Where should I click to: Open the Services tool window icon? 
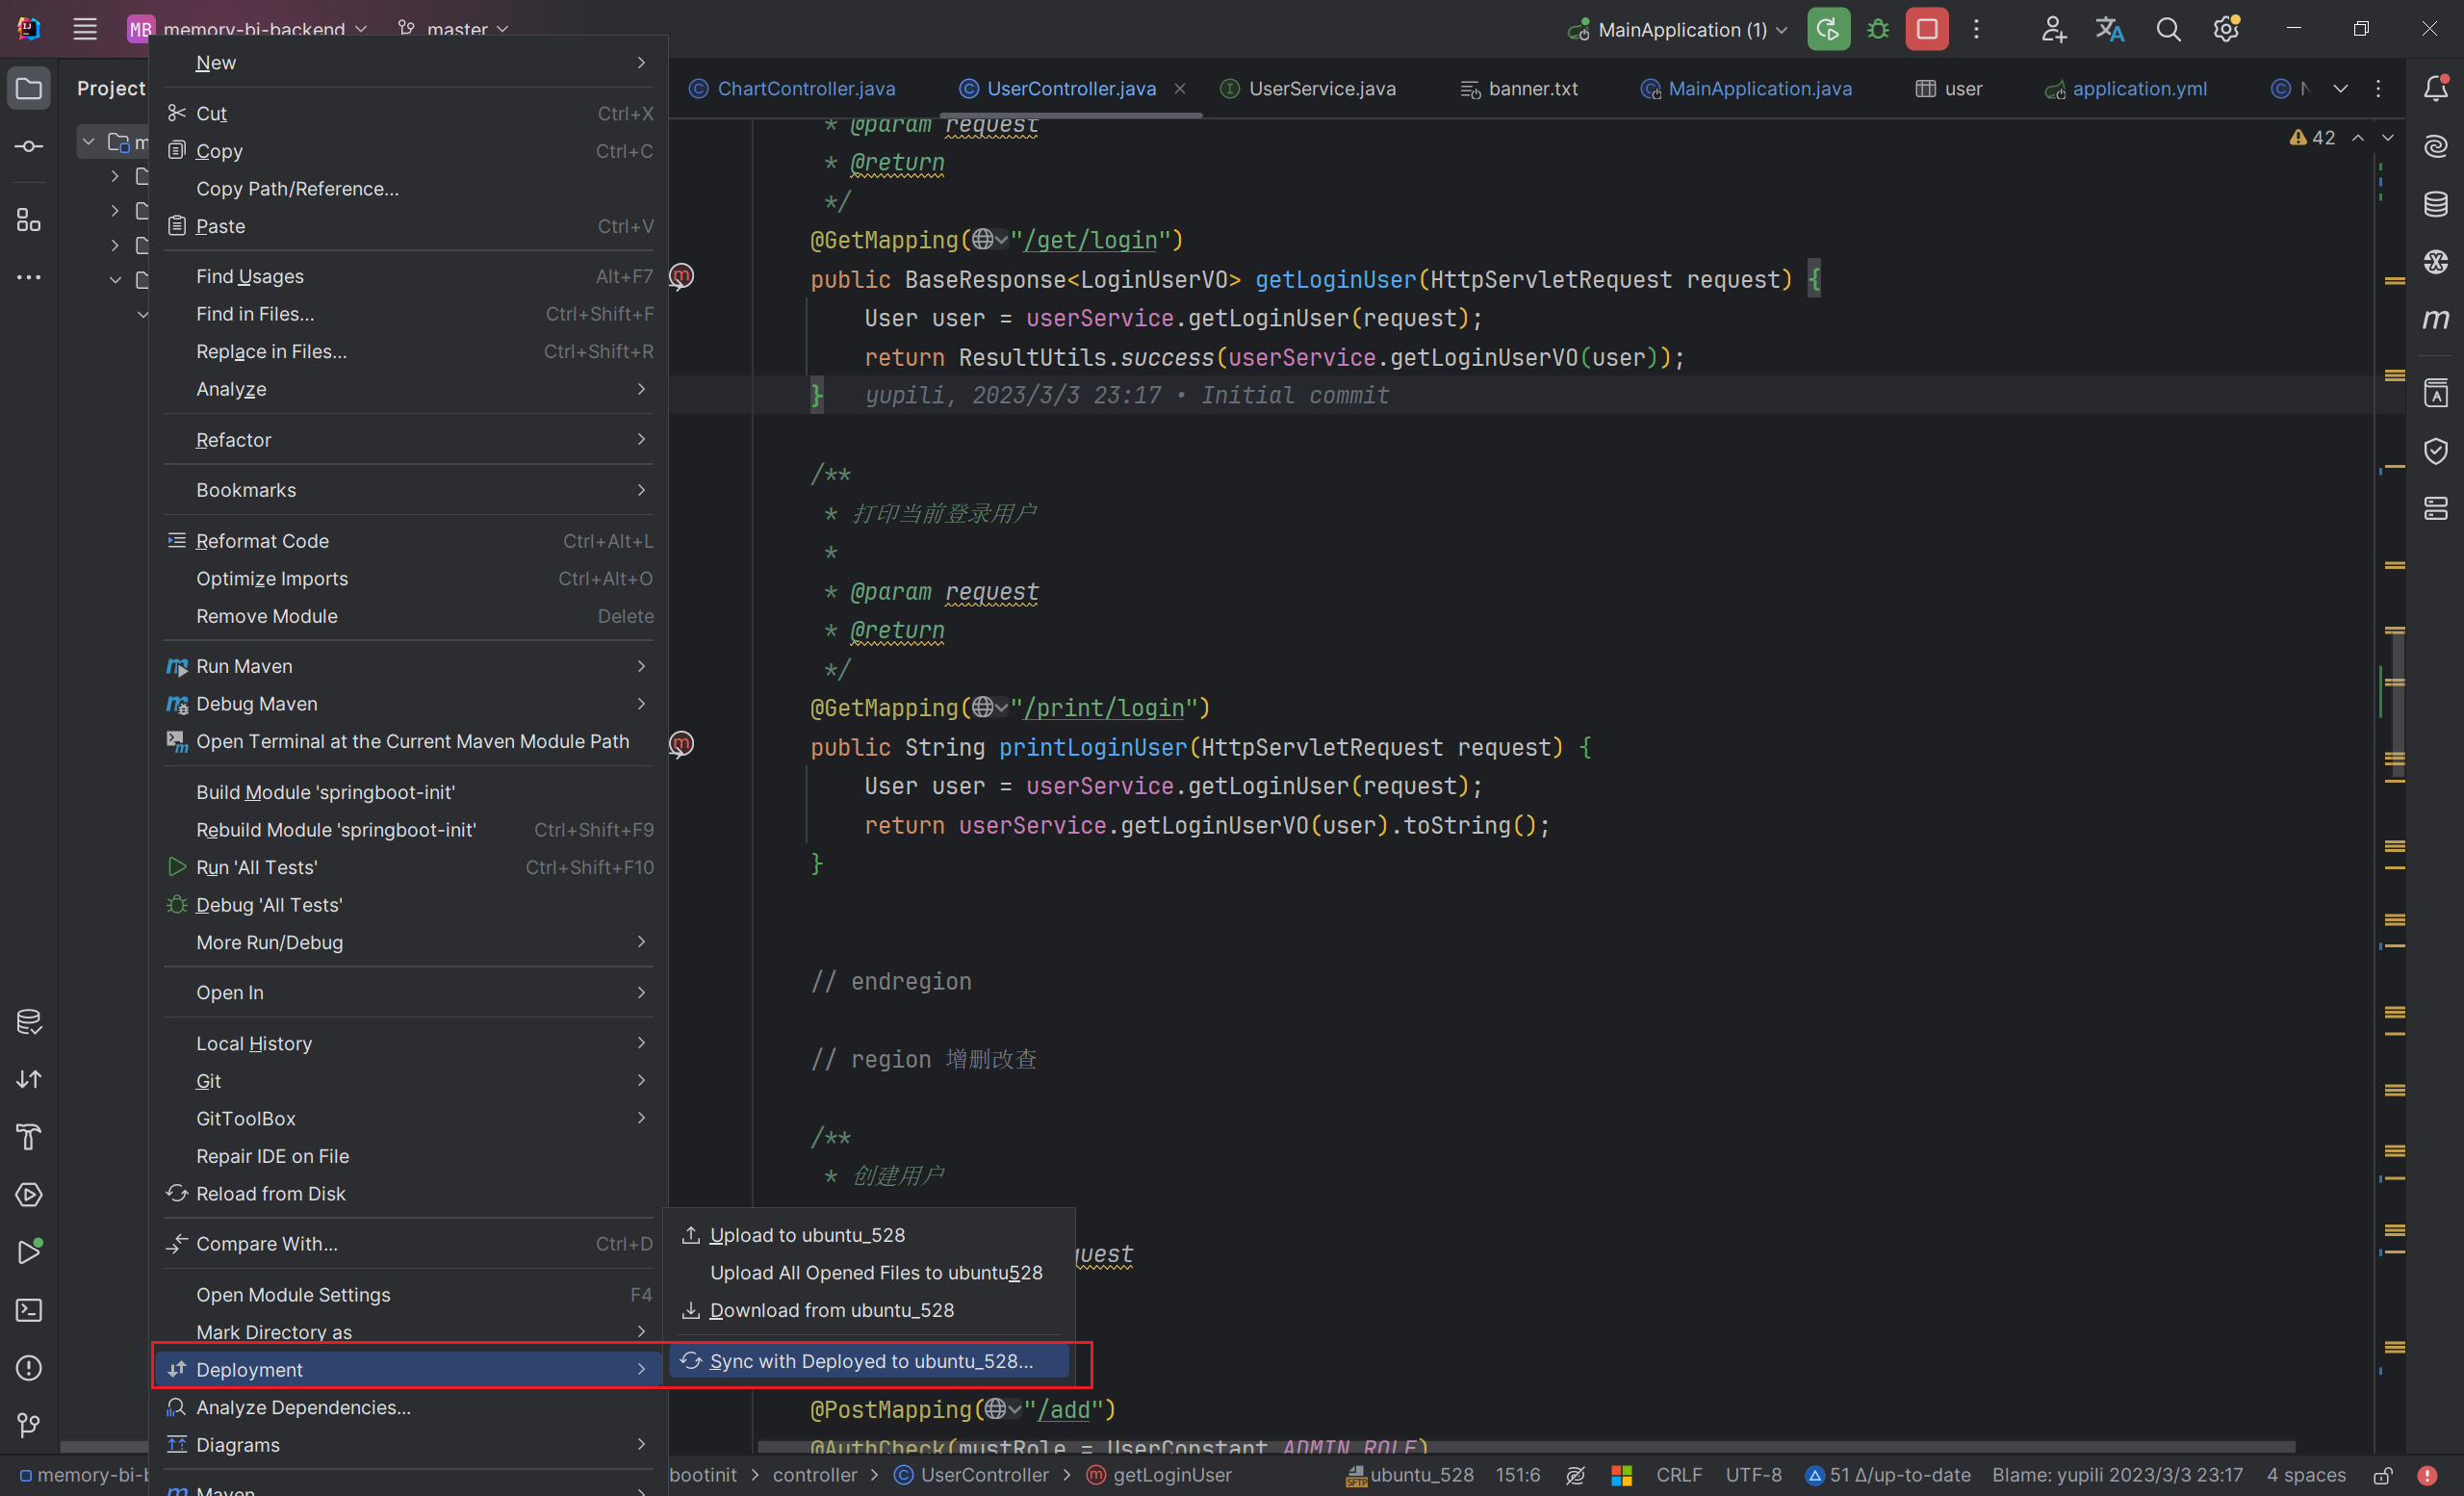29,1195
